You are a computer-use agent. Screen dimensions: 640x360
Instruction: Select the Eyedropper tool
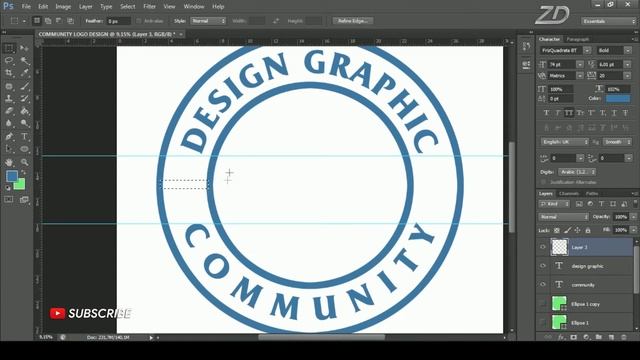pos(24,73)
